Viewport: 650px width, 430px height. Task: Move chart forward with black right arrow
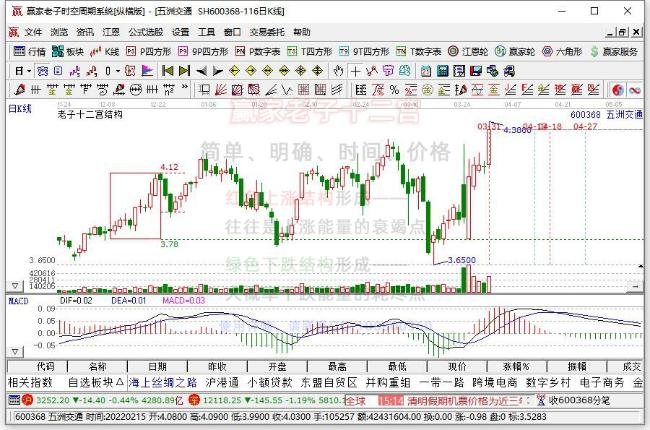point(218,71)
